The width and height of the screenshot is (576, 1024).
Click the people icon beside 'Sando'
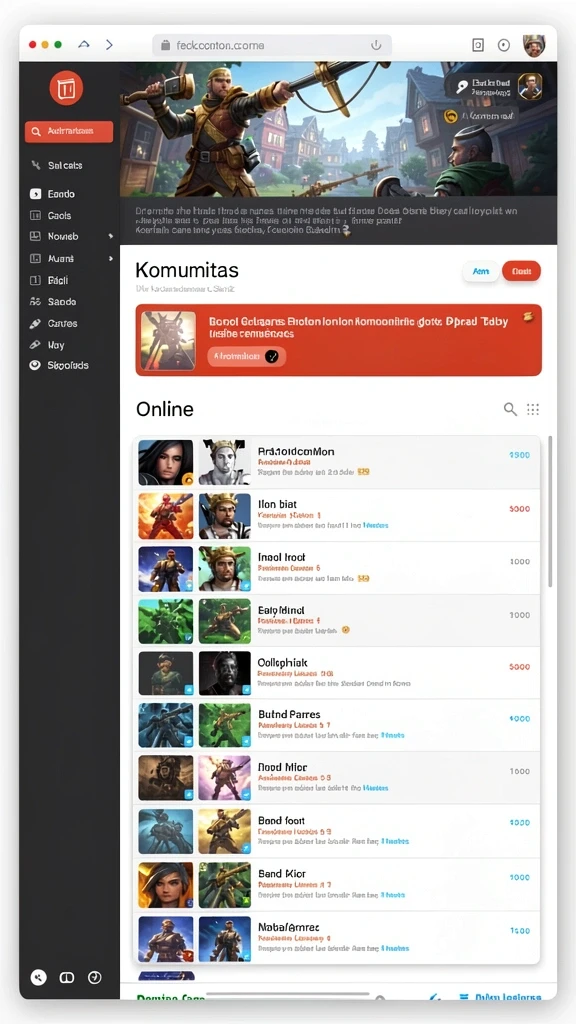(35, 302)
